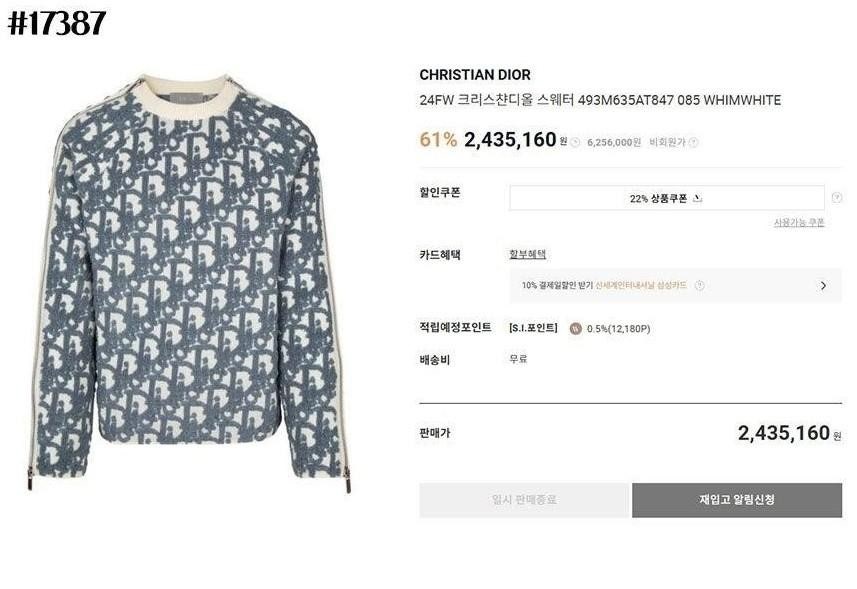
Task: Click the round S.I. point badge icon
Action: [576, 328]
